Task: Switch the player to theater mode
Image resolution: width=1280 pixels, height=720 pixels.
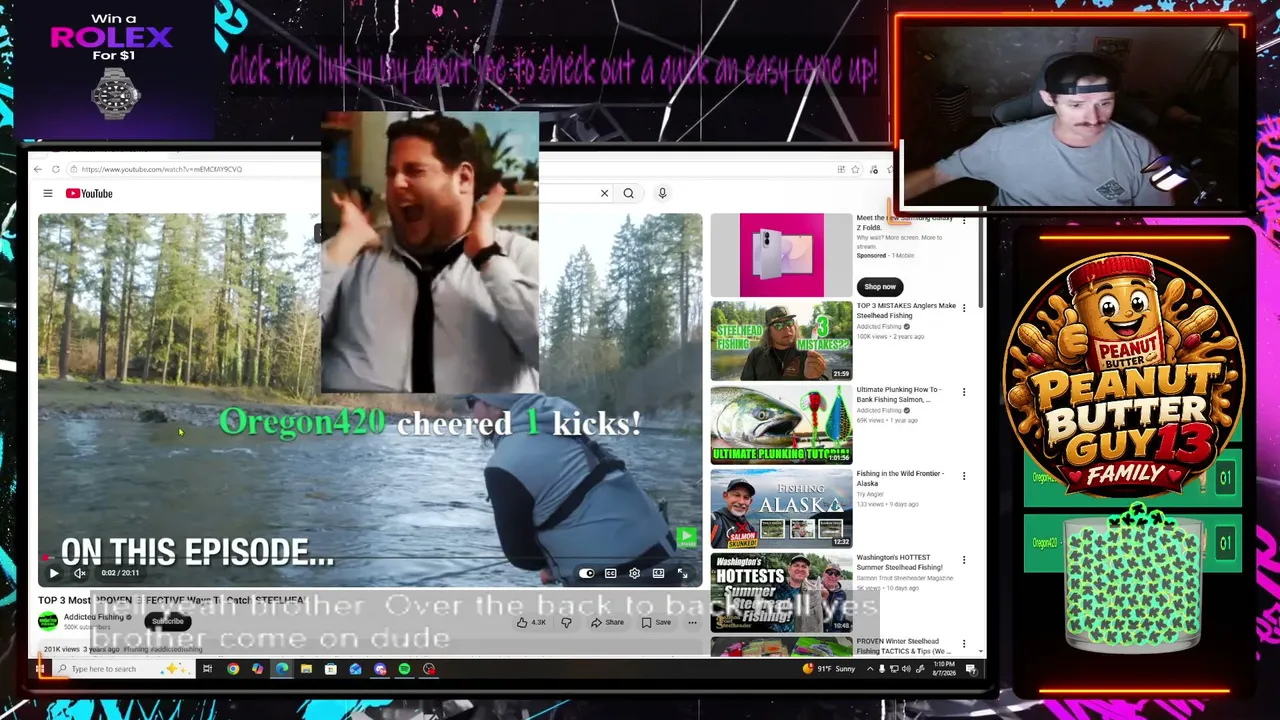Action: [658, 573]
